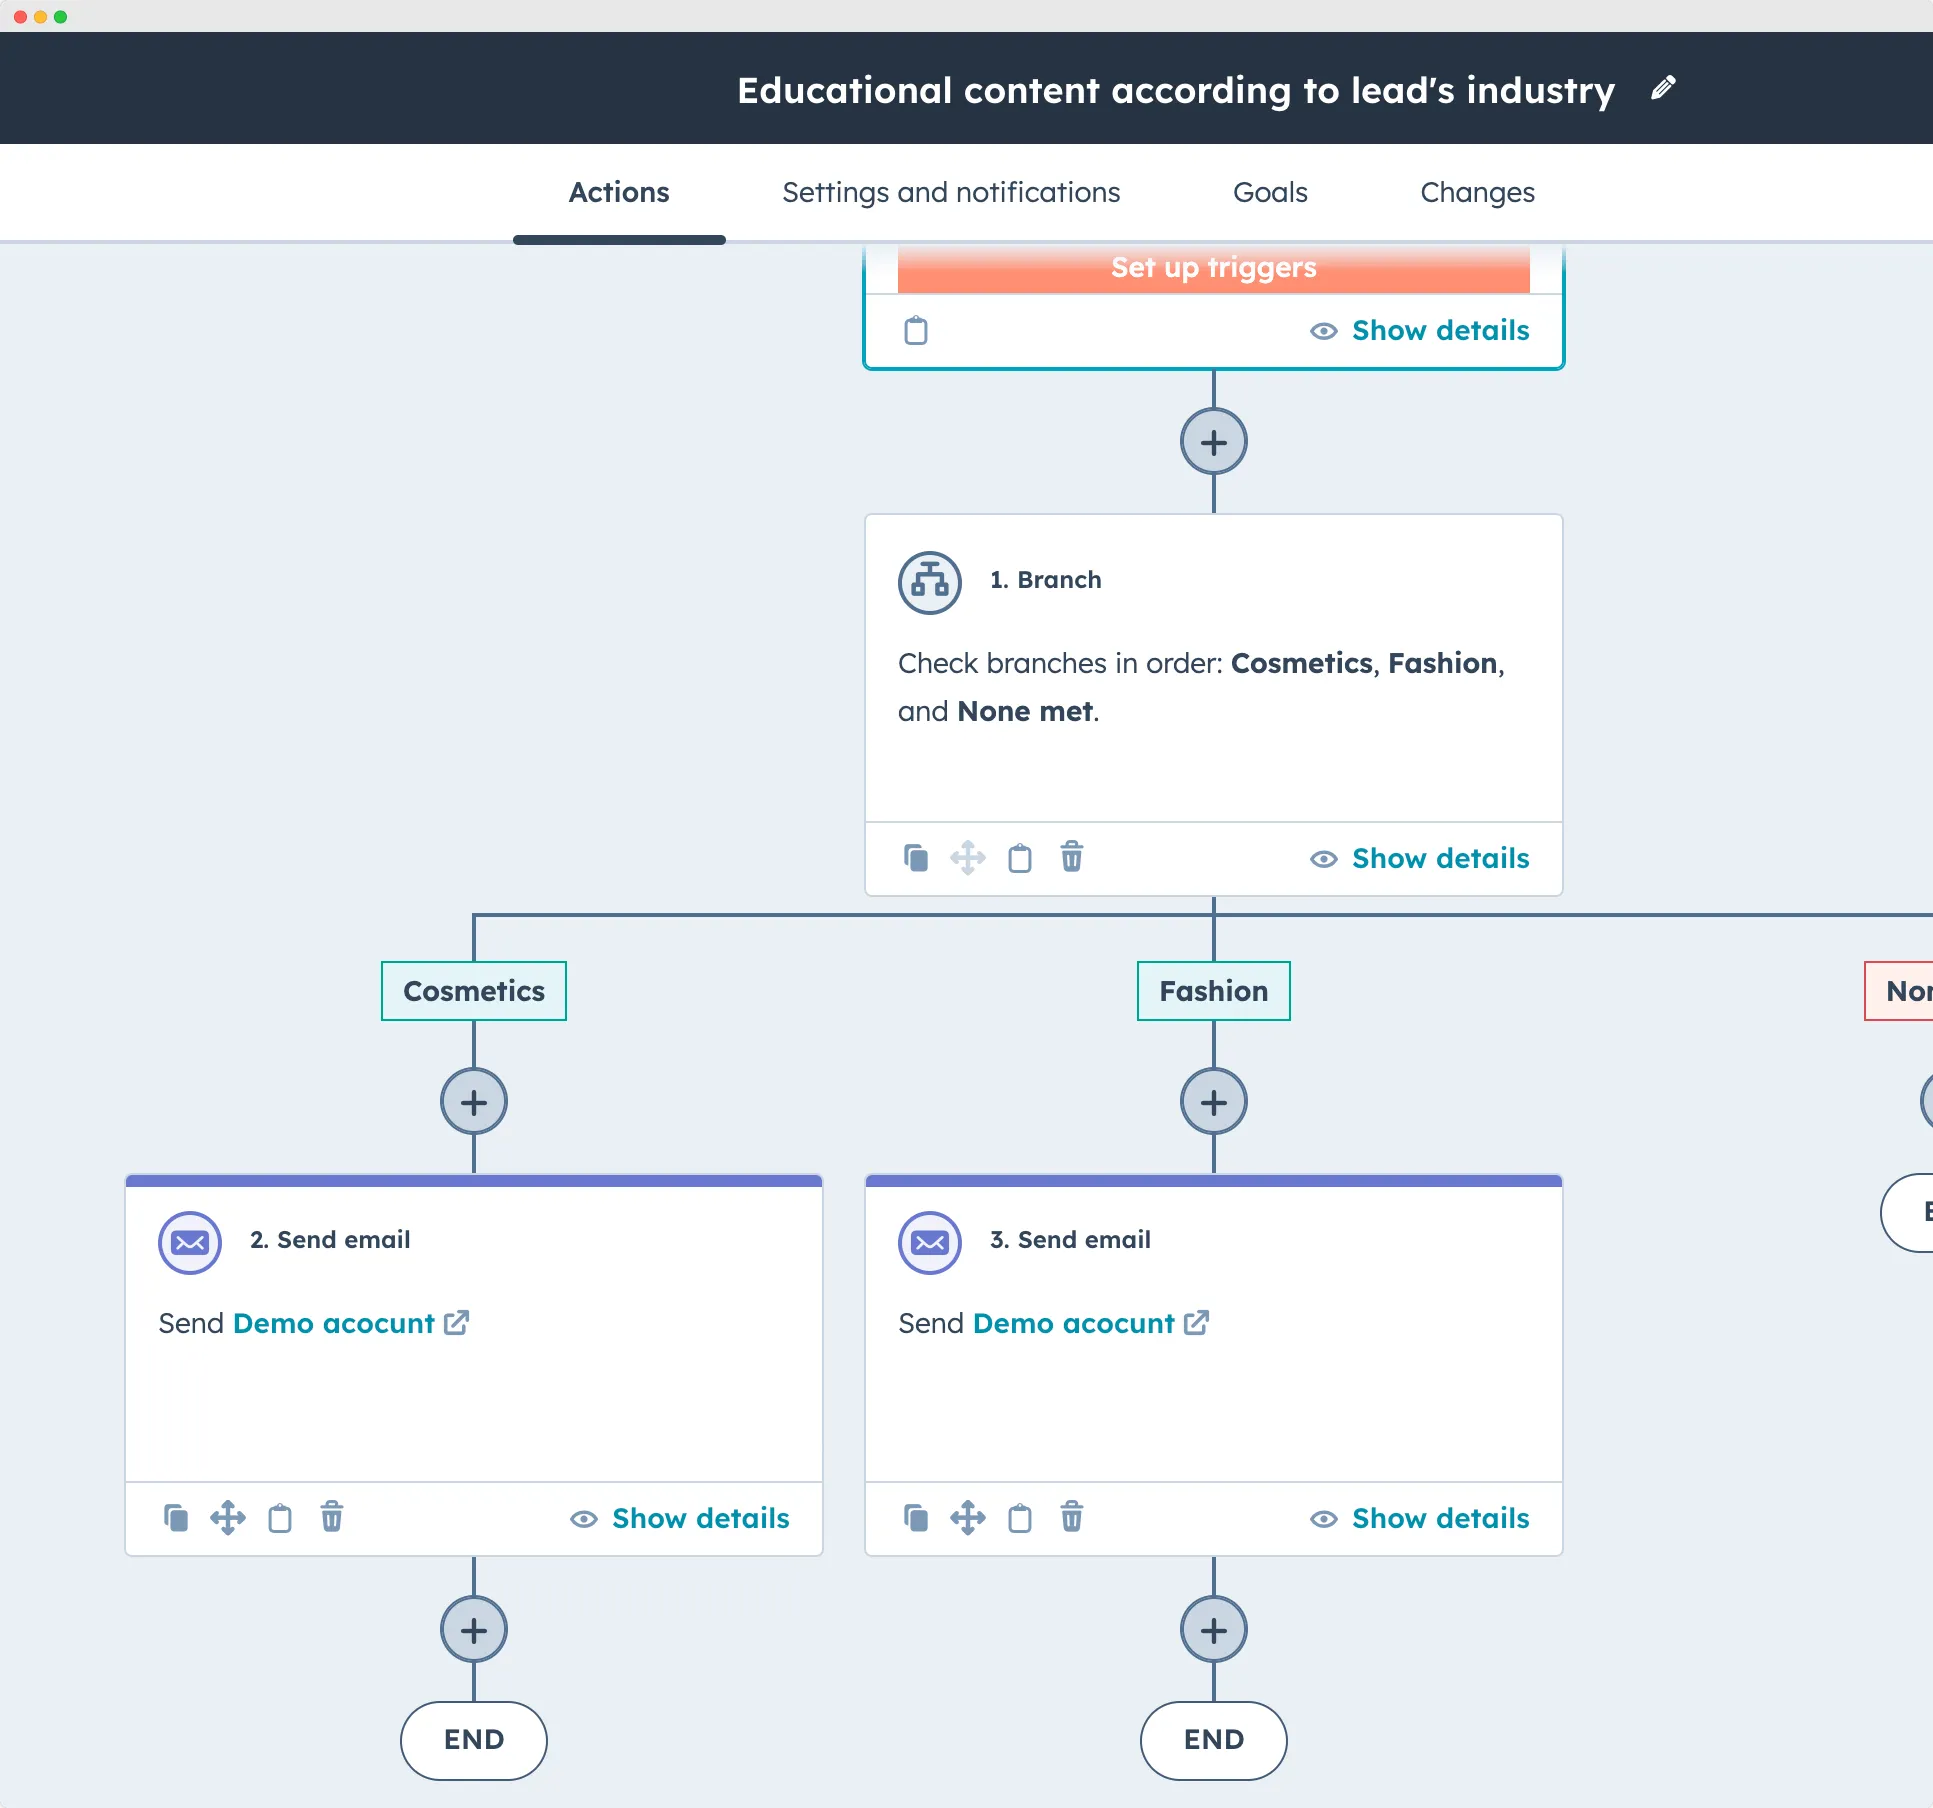This screenshot has height=1808, width=1933.
Task: Edit the workflow name with pencil icon
Action: (1662, 89)
